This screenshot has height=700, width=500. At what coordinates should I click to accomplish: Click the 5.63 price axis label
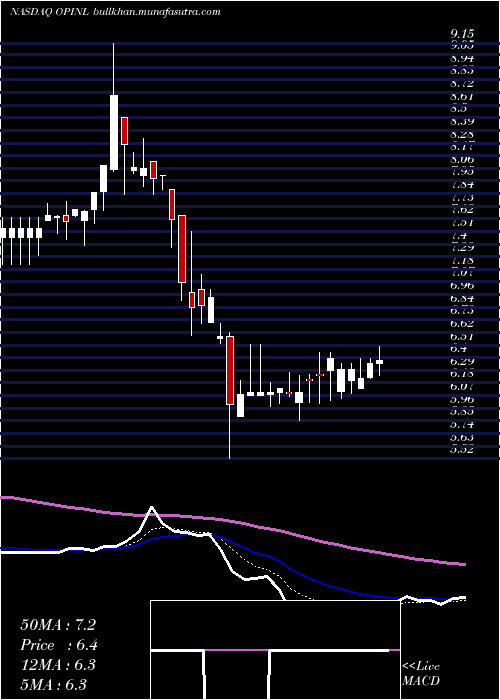(462, 437)
